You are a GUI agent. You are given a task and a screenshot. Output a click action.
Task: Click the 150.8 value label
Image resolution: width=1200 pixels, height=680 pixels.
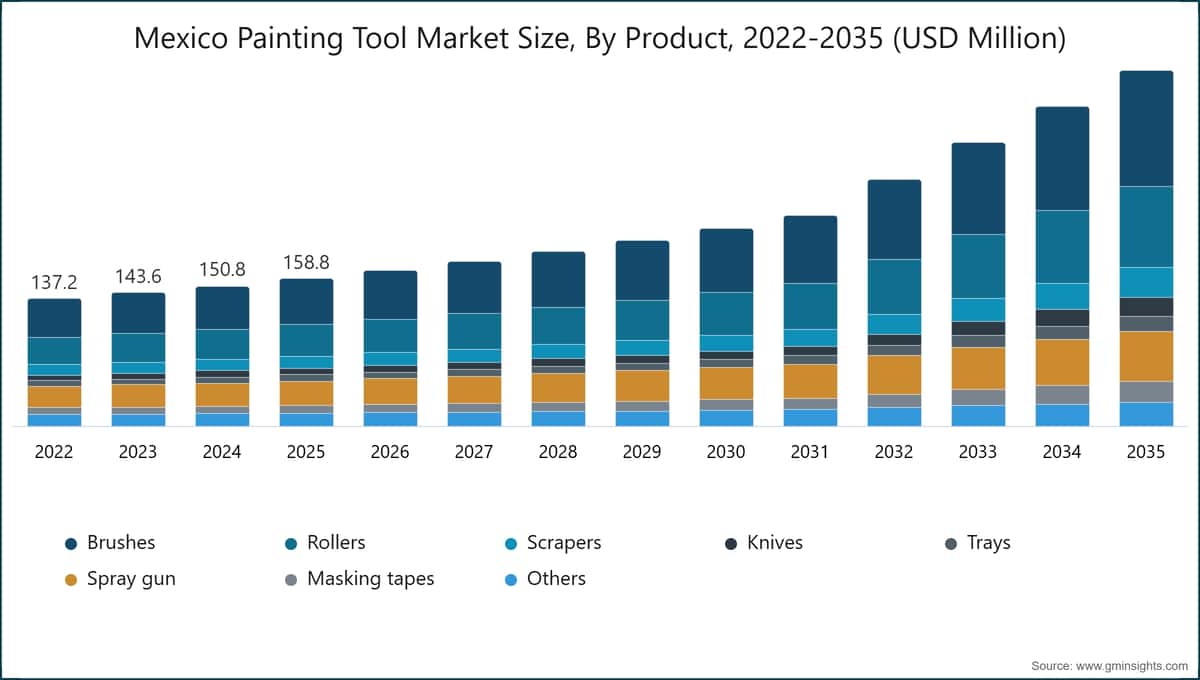(x=222, y=270)
